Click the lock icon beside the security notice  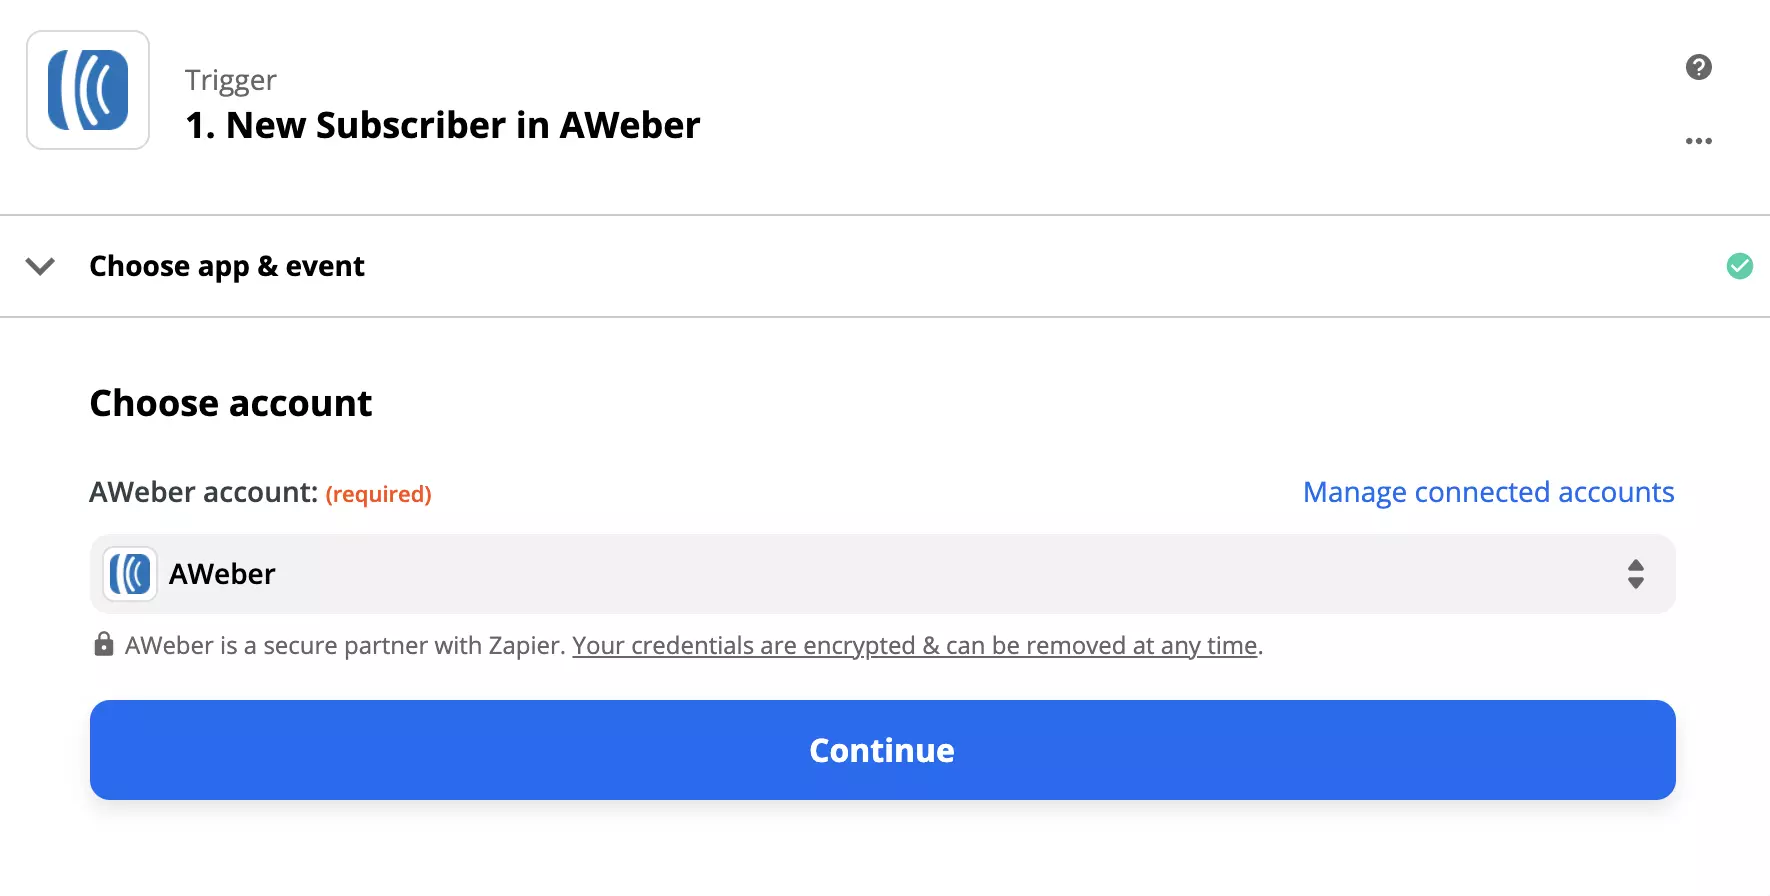[x=103, y=645]
